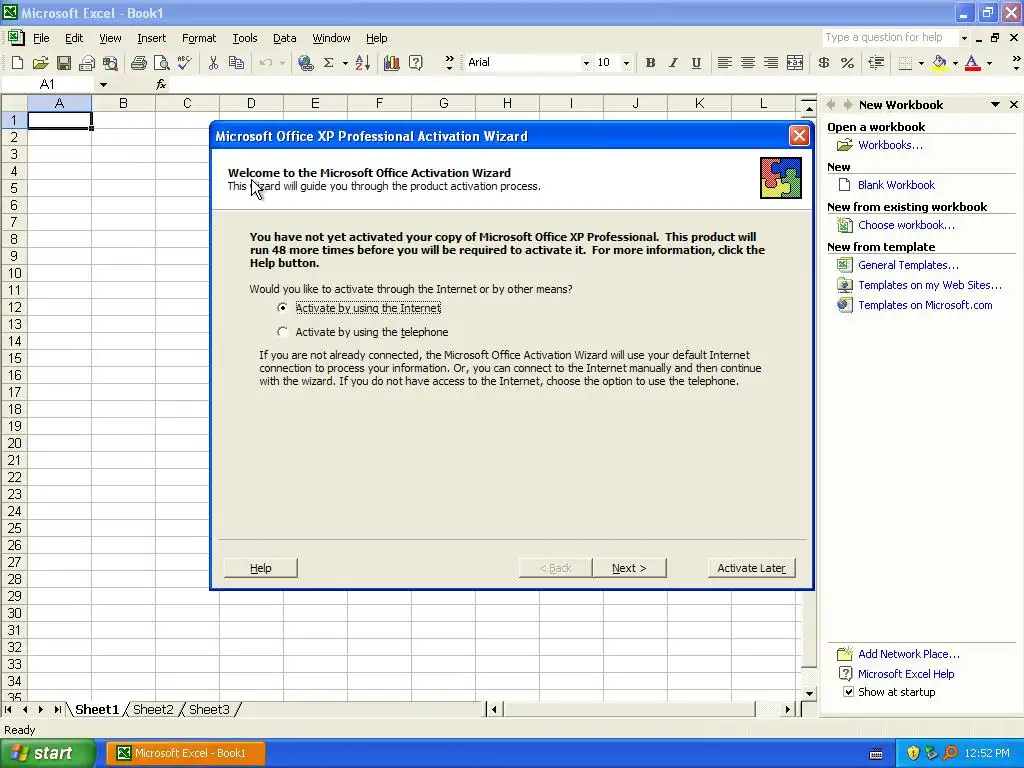Run the ABC Spelling check icon

tap(185, 63)
